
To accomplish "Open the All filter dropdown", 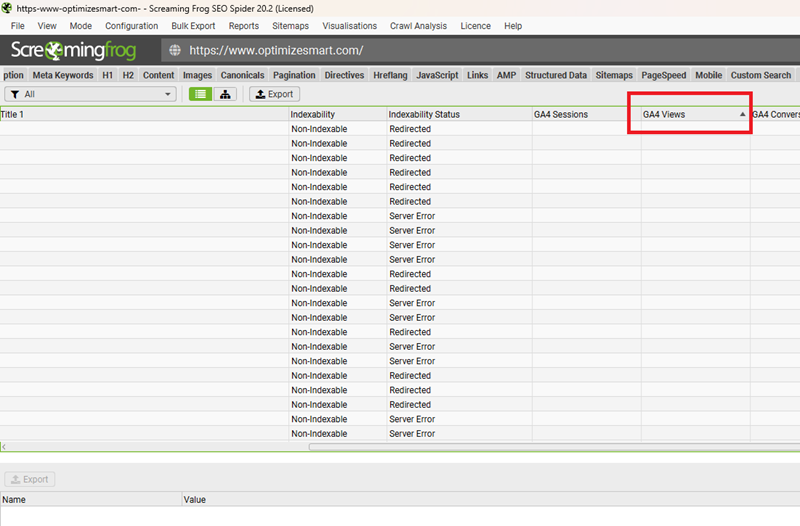I will [90, 94].
